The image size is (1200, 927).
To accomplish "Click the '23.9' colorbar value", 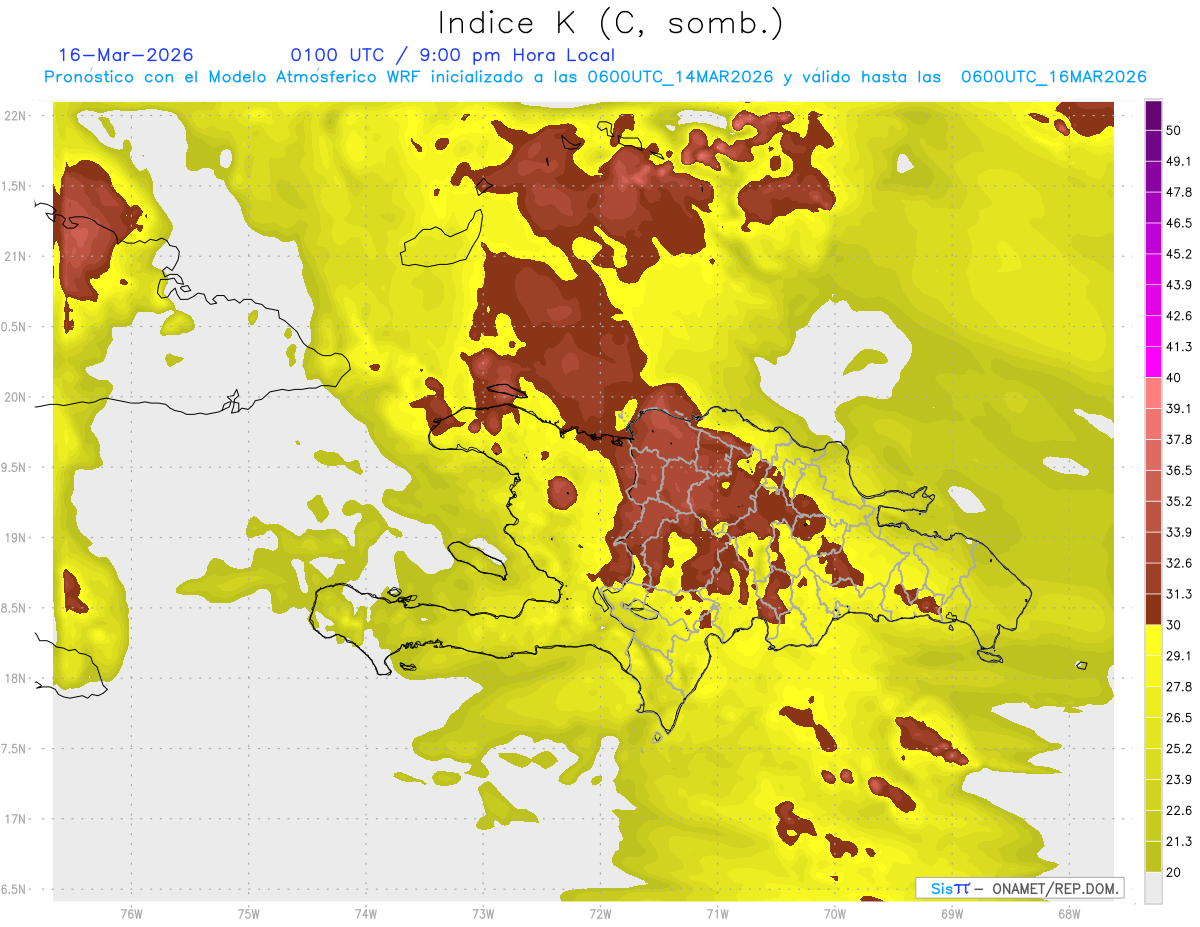I will click(1179, 780).
